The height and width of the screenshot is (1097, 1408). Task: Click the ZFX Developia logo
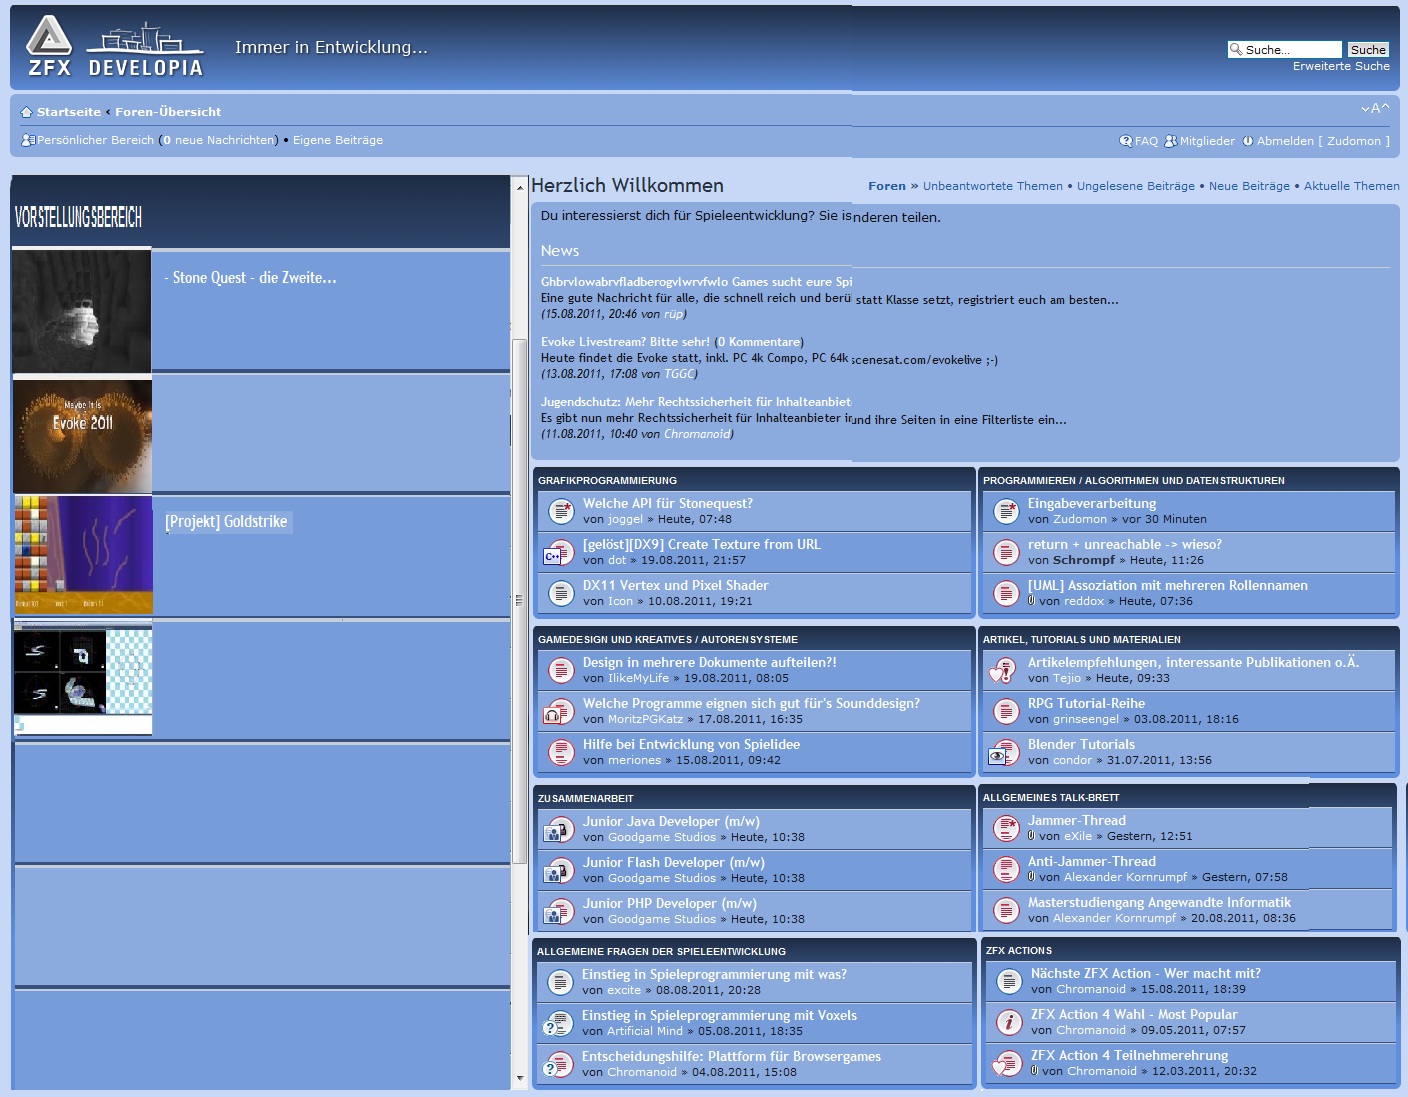tap(114, 48)
